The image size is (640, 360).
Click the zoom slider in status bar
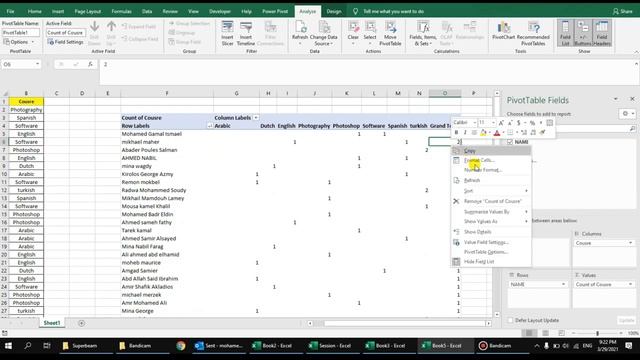(x=597, y=333)
